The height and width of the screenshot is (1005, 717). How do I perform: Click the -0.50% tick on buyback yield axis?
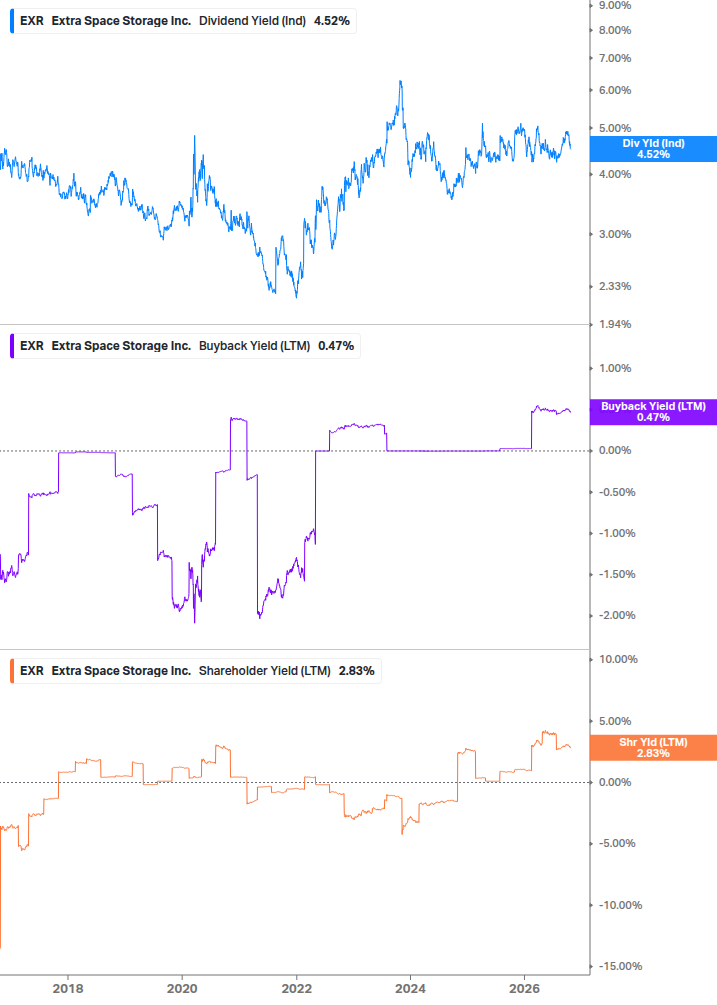[617, 492]
